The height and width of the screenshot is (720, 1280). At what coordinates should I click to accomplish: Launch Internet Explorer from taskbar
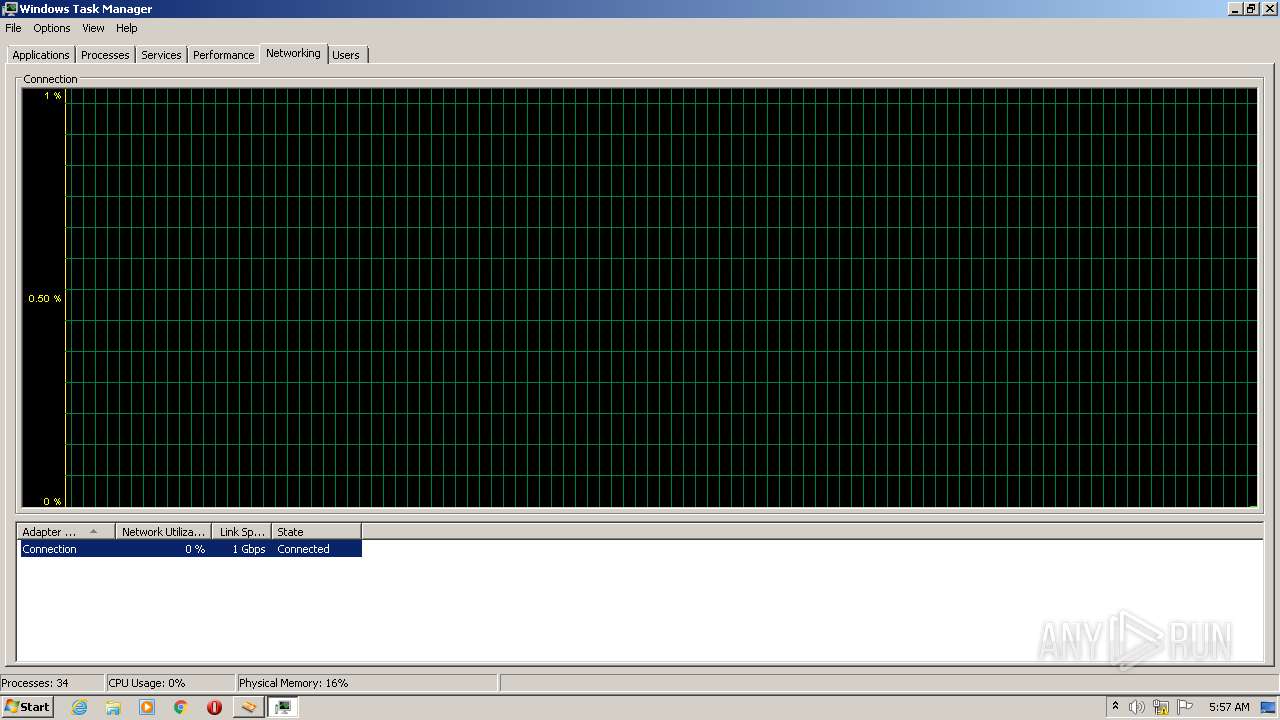tap(79, 707)
